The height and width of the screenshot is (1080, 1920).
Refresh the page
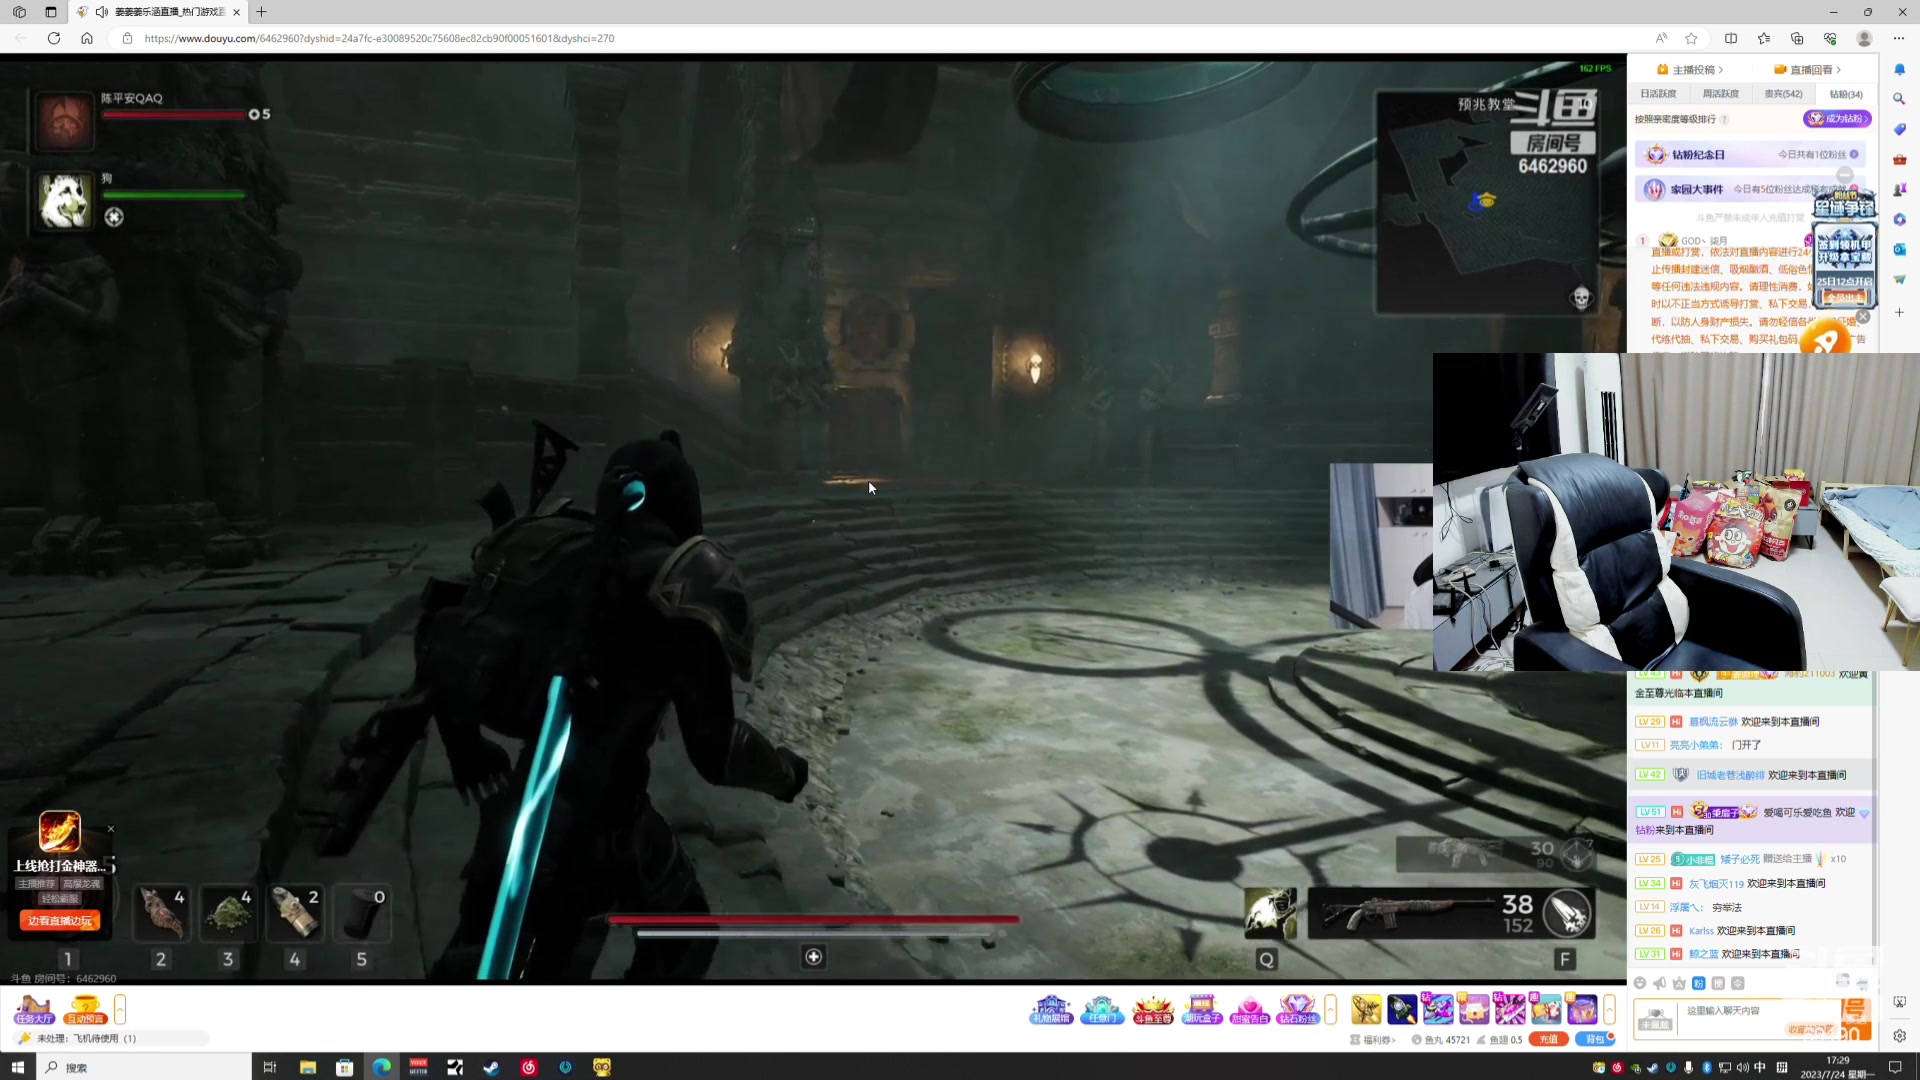point(54,38)
